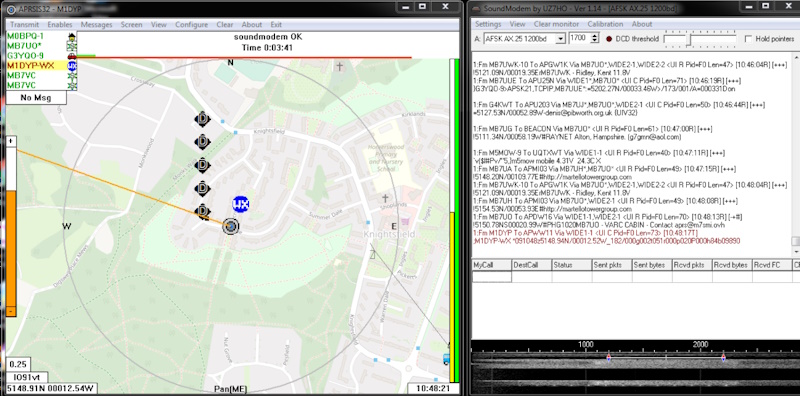The width and height of the screenshot is (800, 396).
Task: Select the lowest D diamond marker on map
Action: (x=203, y=211)
